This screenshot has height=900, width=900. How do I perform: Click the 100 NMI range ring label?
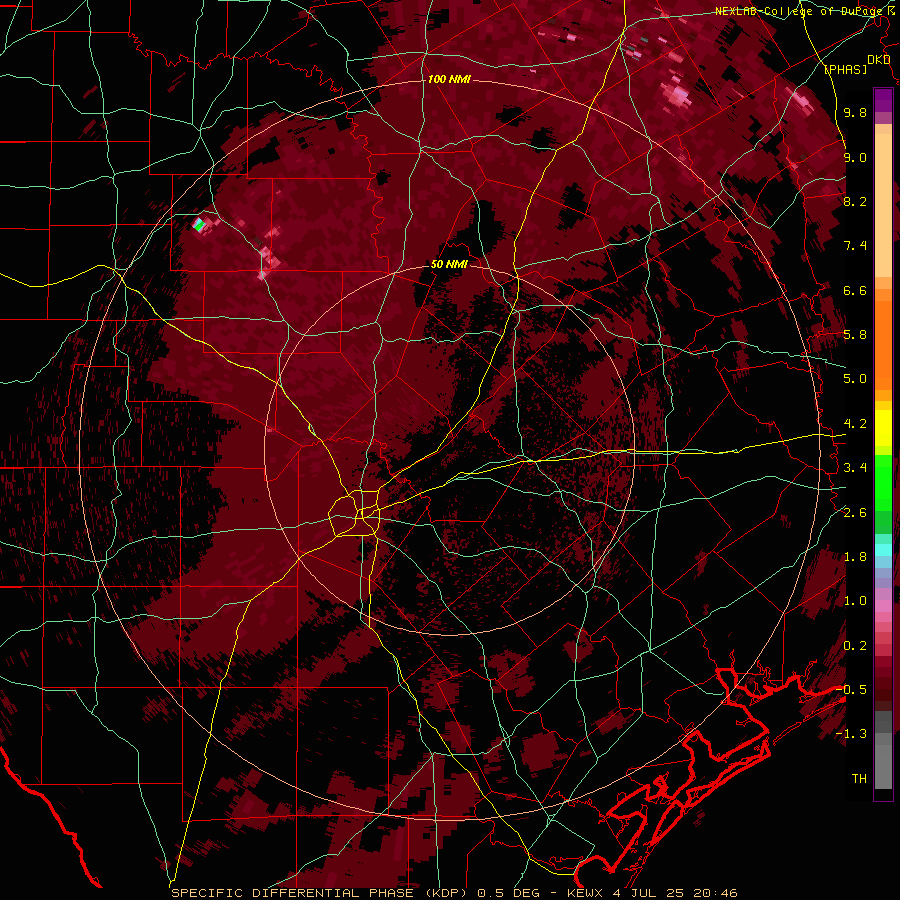(448, 79)
